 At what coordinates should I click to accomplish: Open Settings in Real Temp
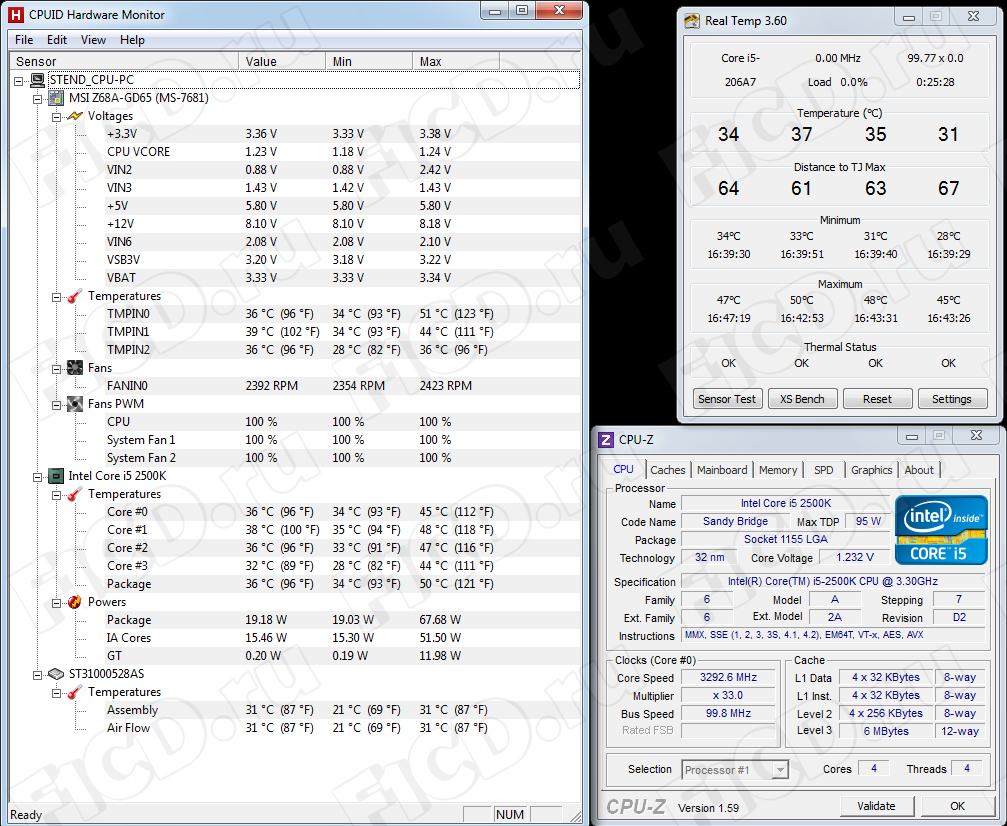[952, 399]
